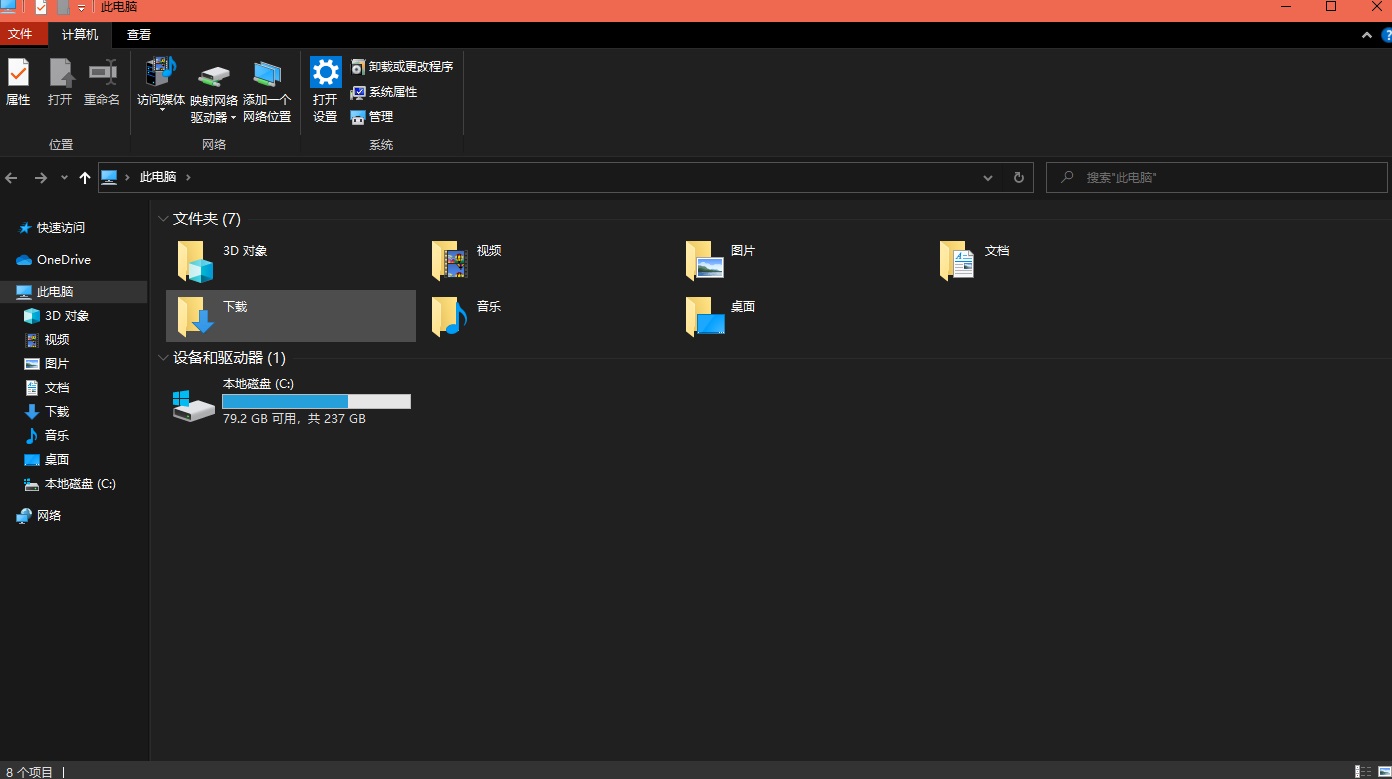Switch to the 查看 View ribbon tab

(139, 35)
